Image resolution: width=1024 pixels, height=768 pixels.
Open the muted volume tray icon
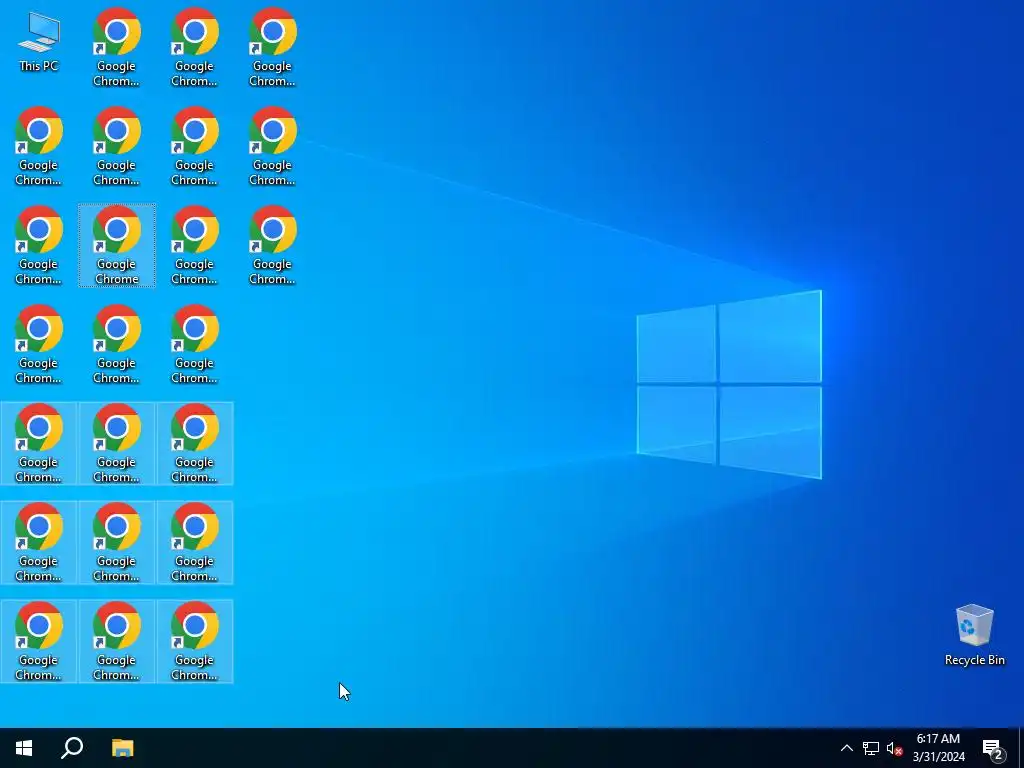coord(894,748)
